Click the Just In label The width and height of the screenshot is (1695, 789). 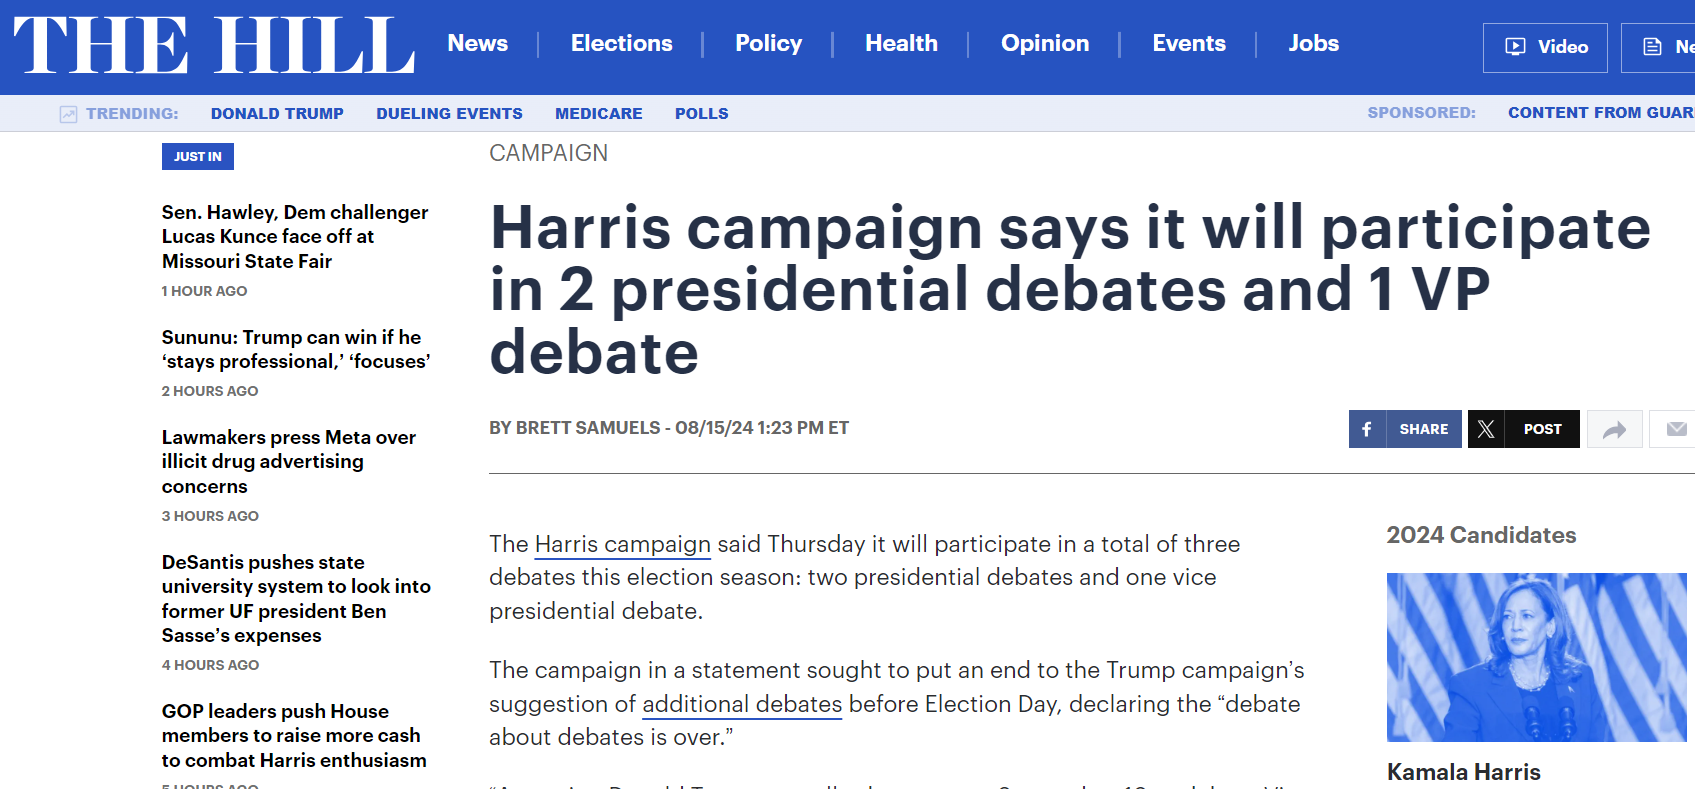pos(198,156)
